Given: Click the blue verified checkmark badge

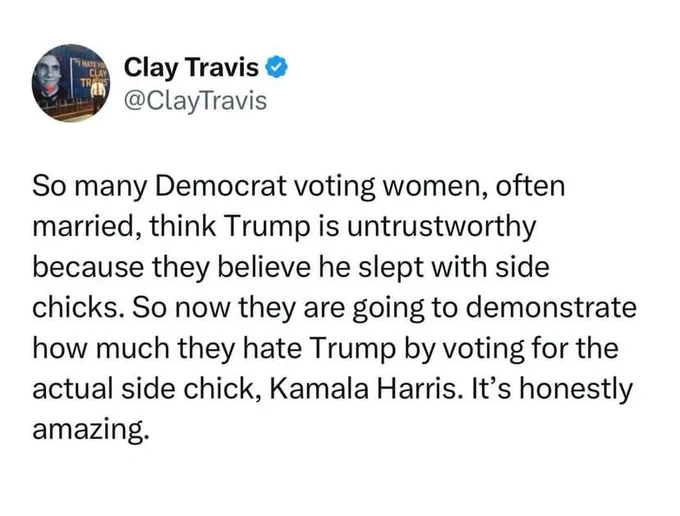Looking at the screenshot, I should (x=276, y=68).
